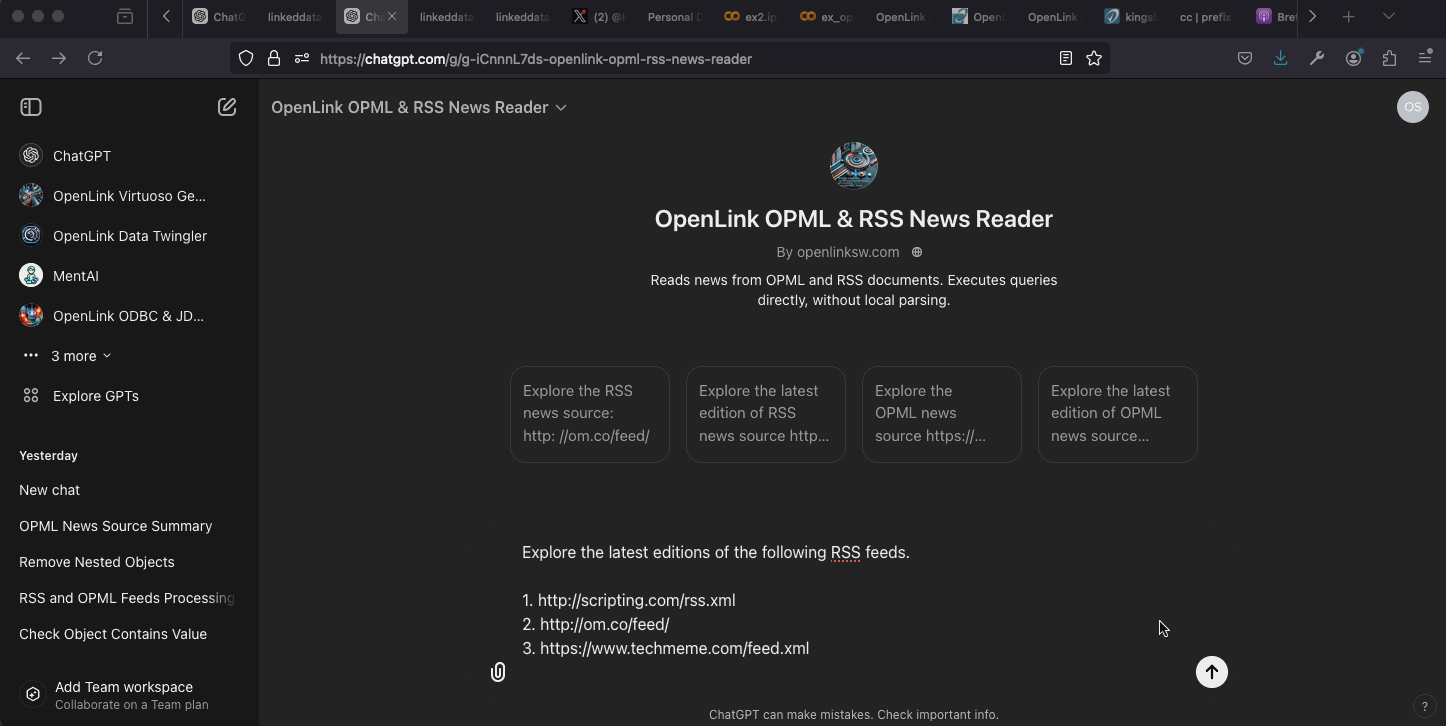This screenshot has height=726, width=1446.
Task: Go back with browser back arrow
Action: pyautogui.click(x=23, y=58)
